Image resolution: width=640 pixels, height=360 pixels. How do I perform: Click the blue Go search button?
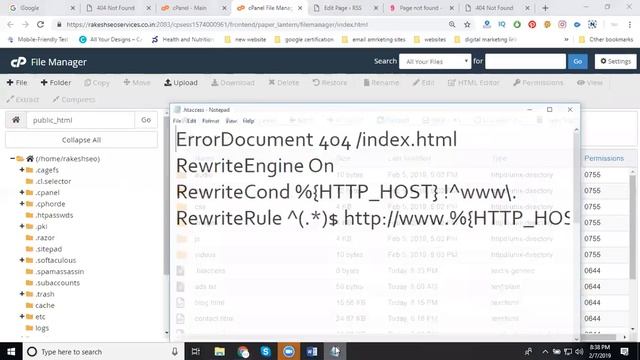tap(578, 61)
